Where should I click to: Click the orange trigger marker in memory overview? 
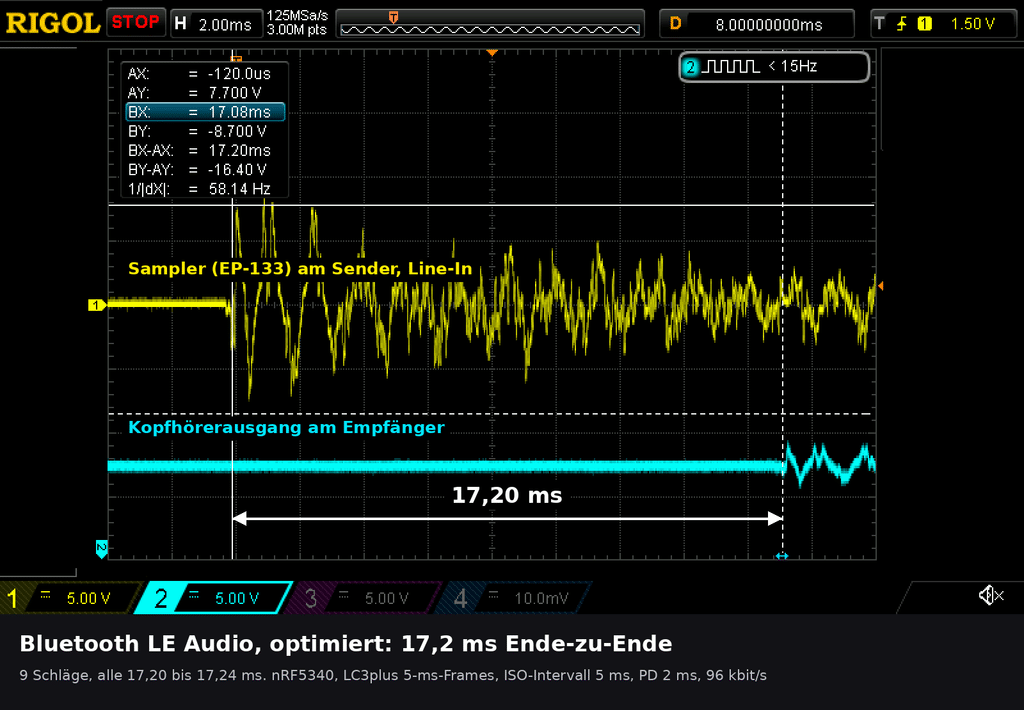393,17
